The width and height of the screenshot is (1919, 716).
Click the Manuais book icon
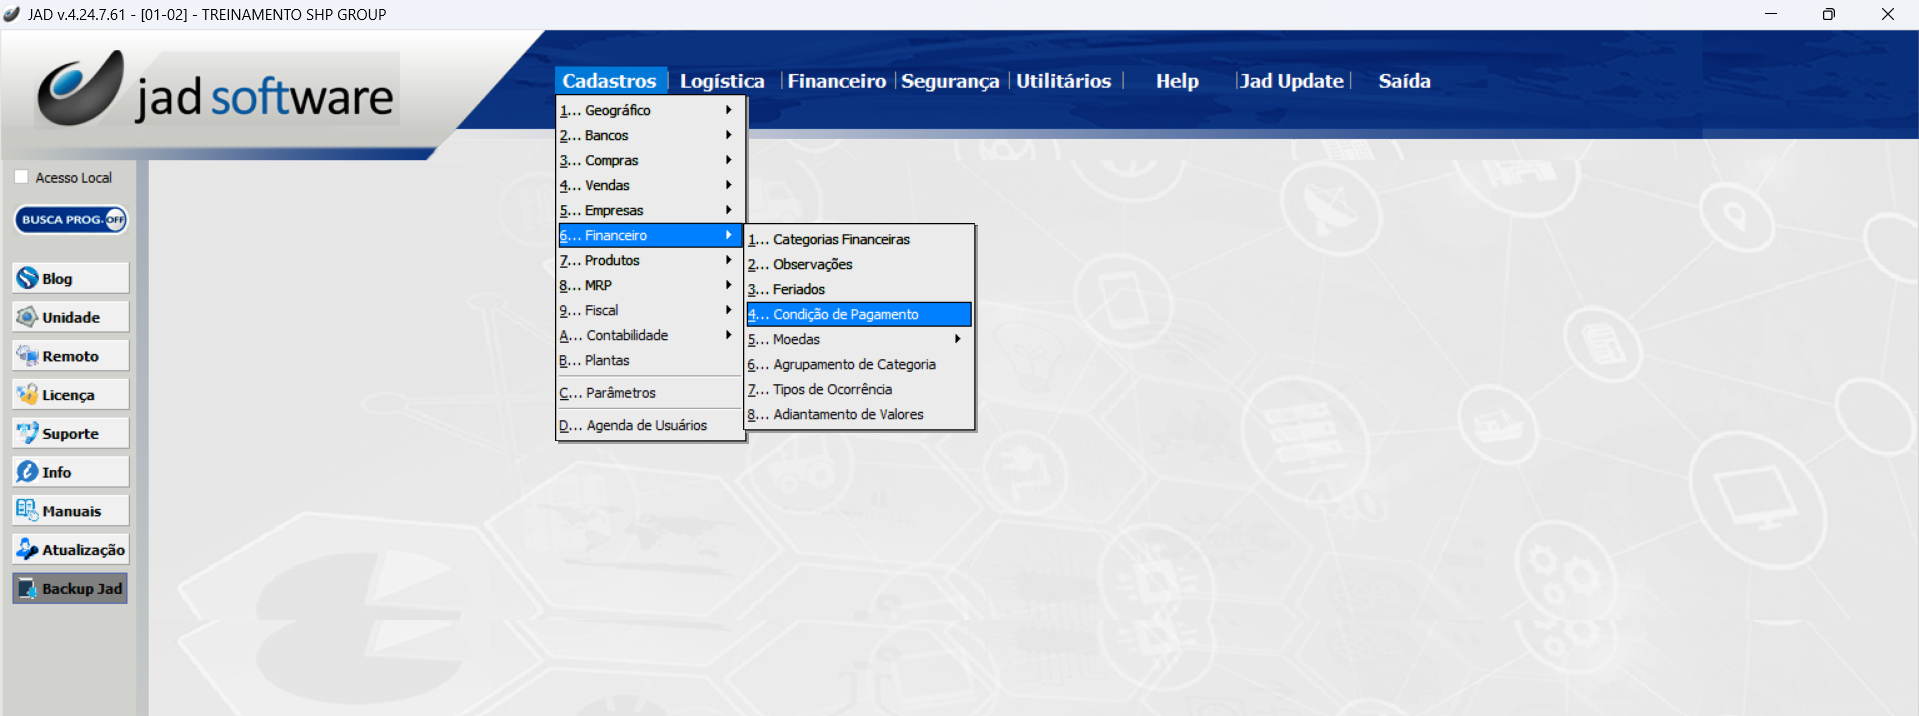[x=28, y=510]
